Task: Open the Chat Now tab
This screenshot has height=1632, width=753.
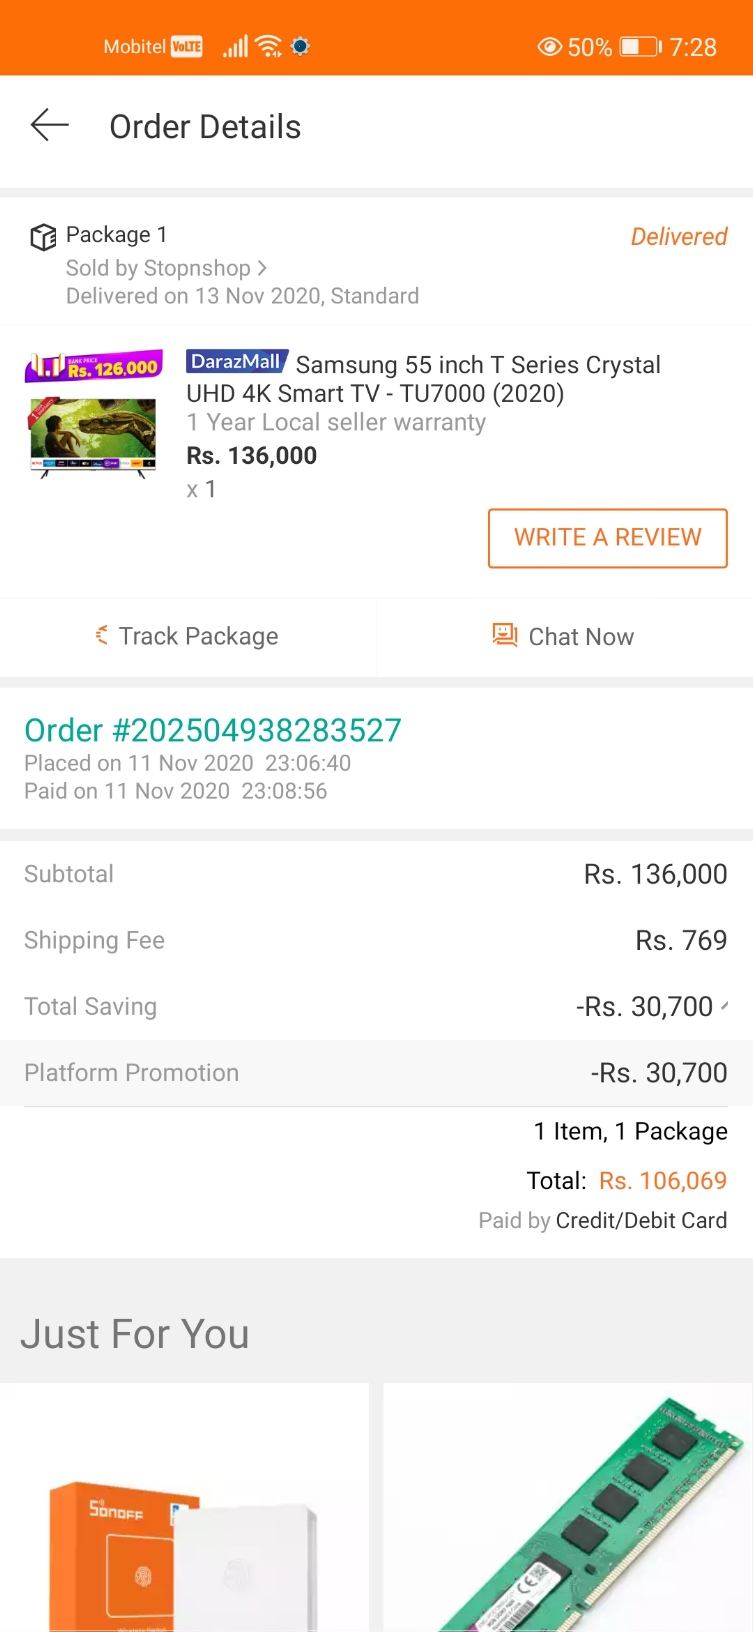Action: 565,636
